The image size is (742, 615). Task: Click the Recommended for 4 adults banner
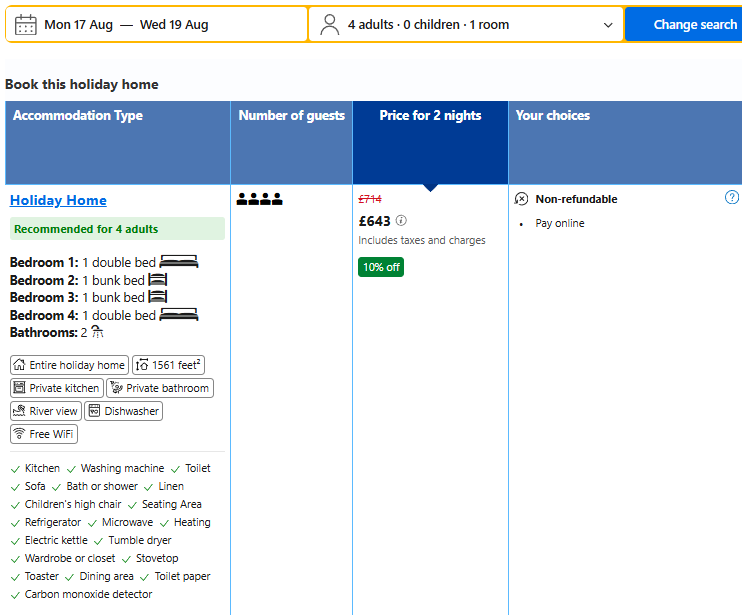pos(117,229)
